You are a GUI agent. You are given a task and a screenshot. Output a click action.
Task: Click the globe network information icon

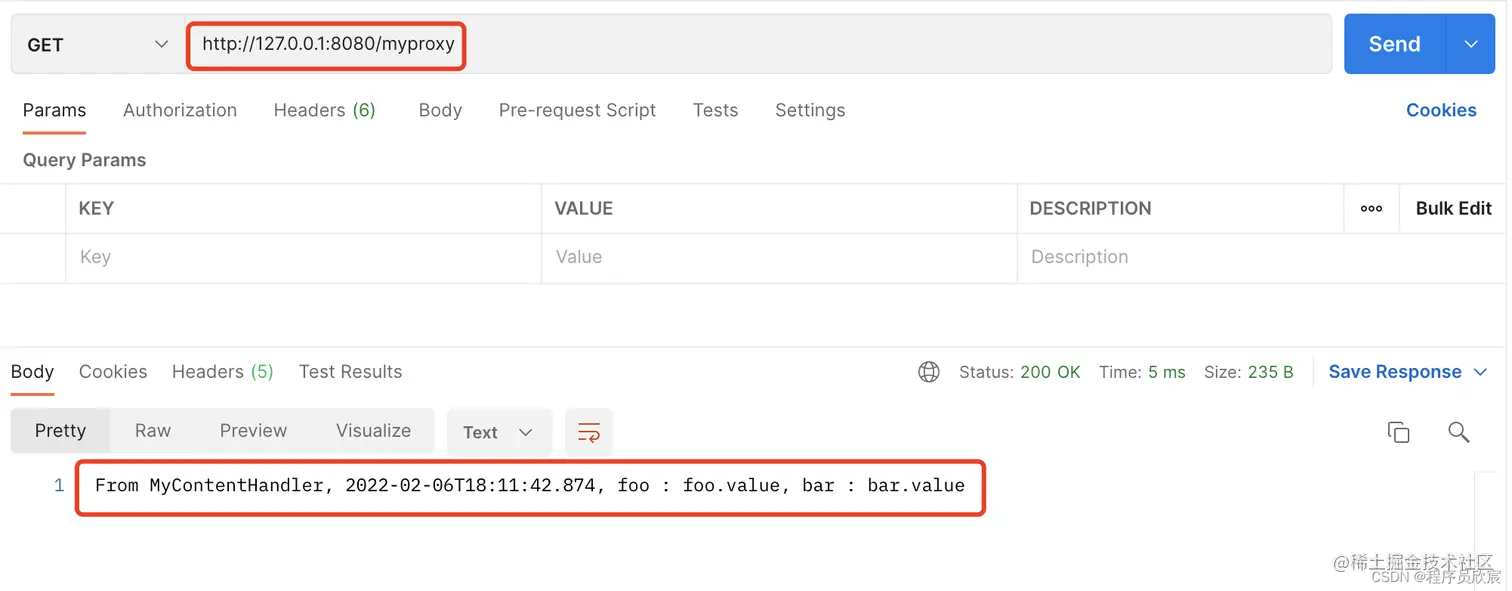[x=929, y=372]
